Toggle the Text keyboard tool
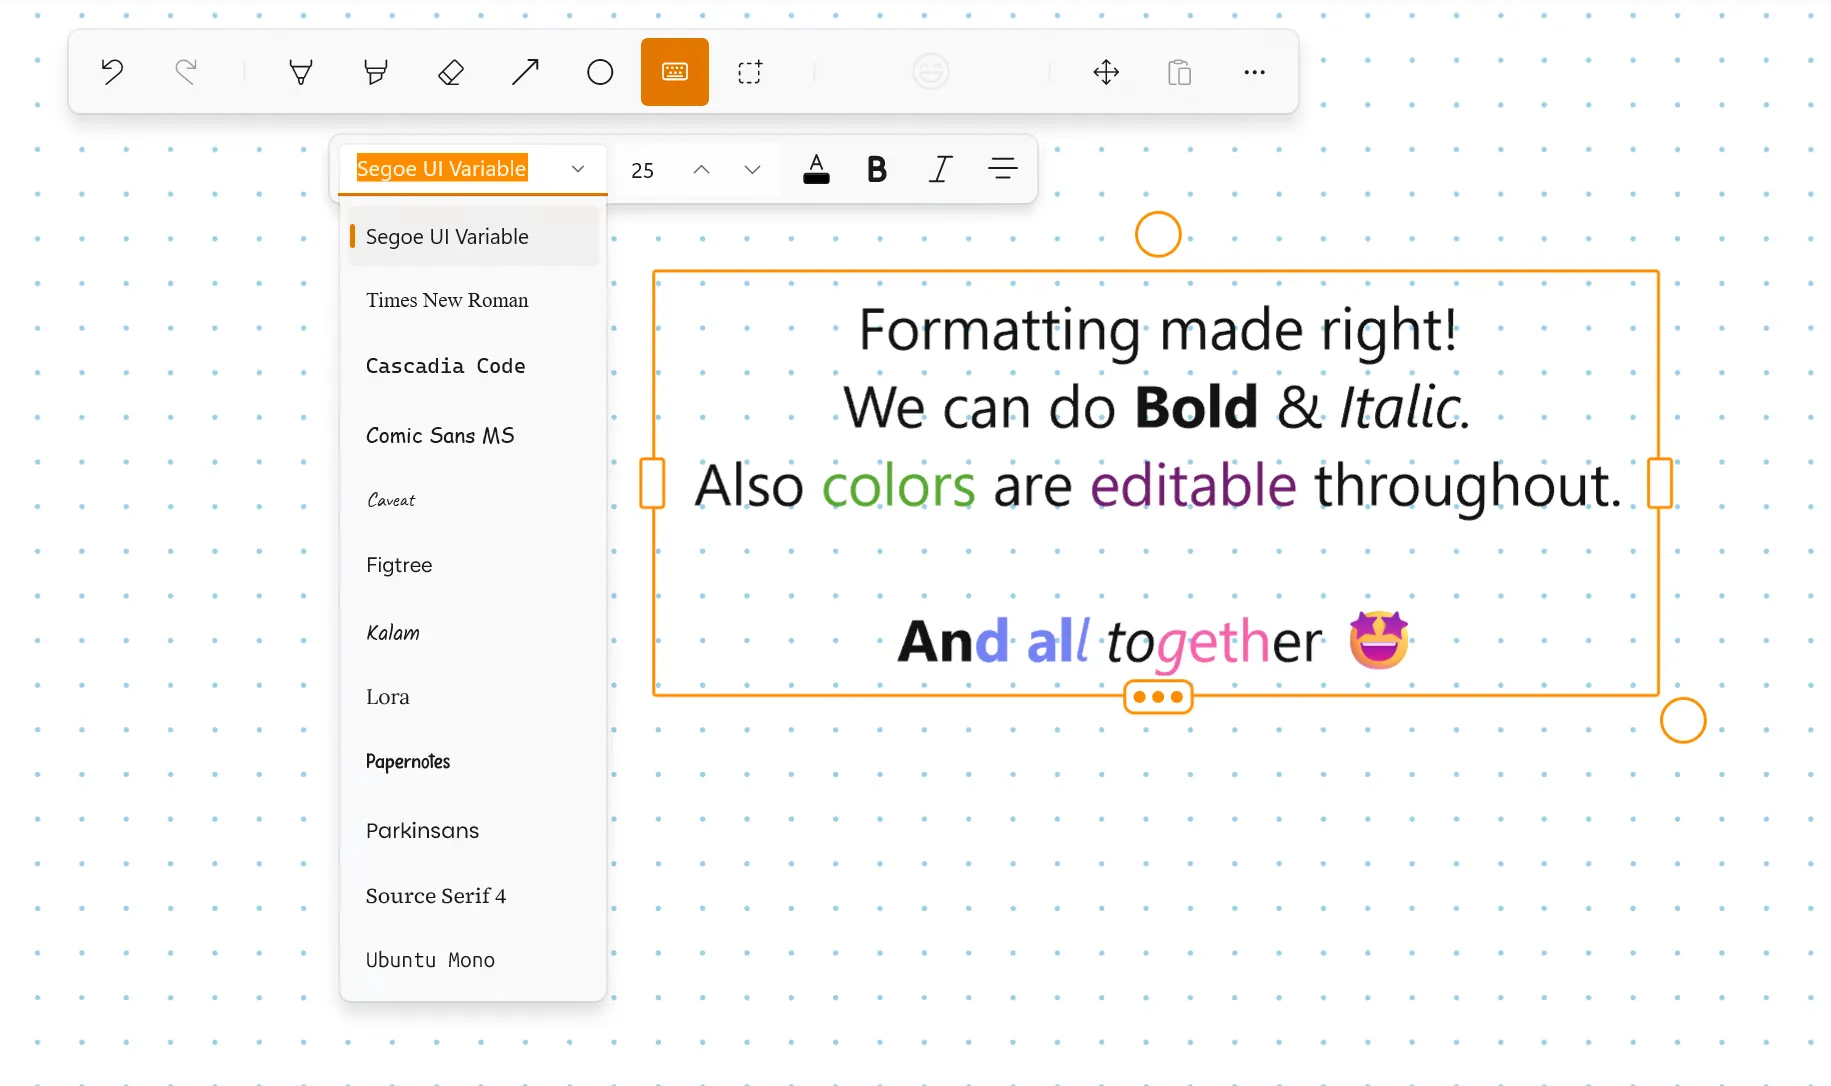 pos(675,72)
